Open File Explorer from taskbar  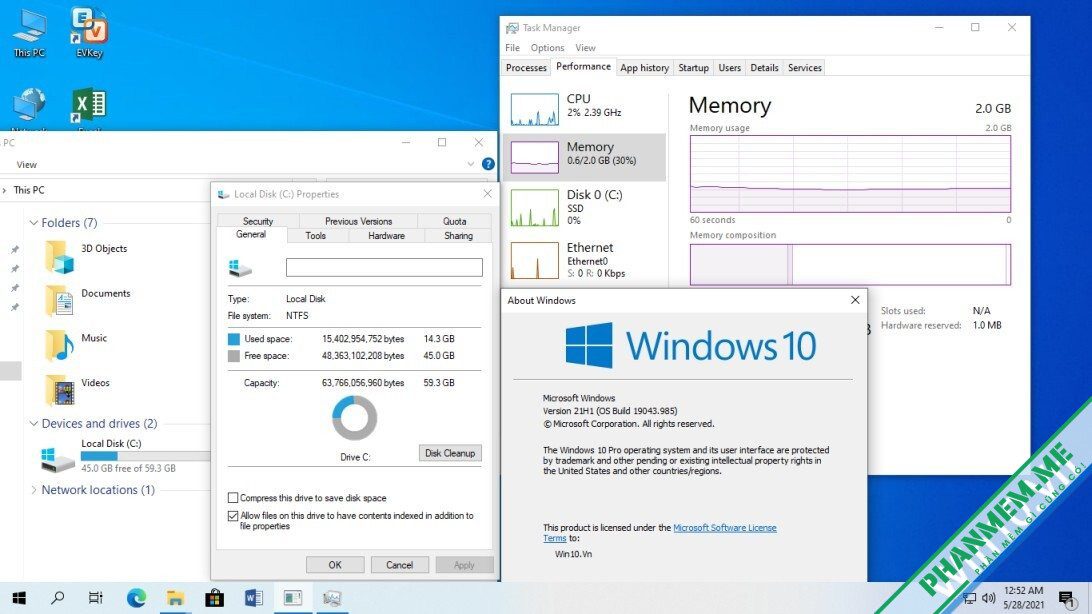tap(175, 597)
